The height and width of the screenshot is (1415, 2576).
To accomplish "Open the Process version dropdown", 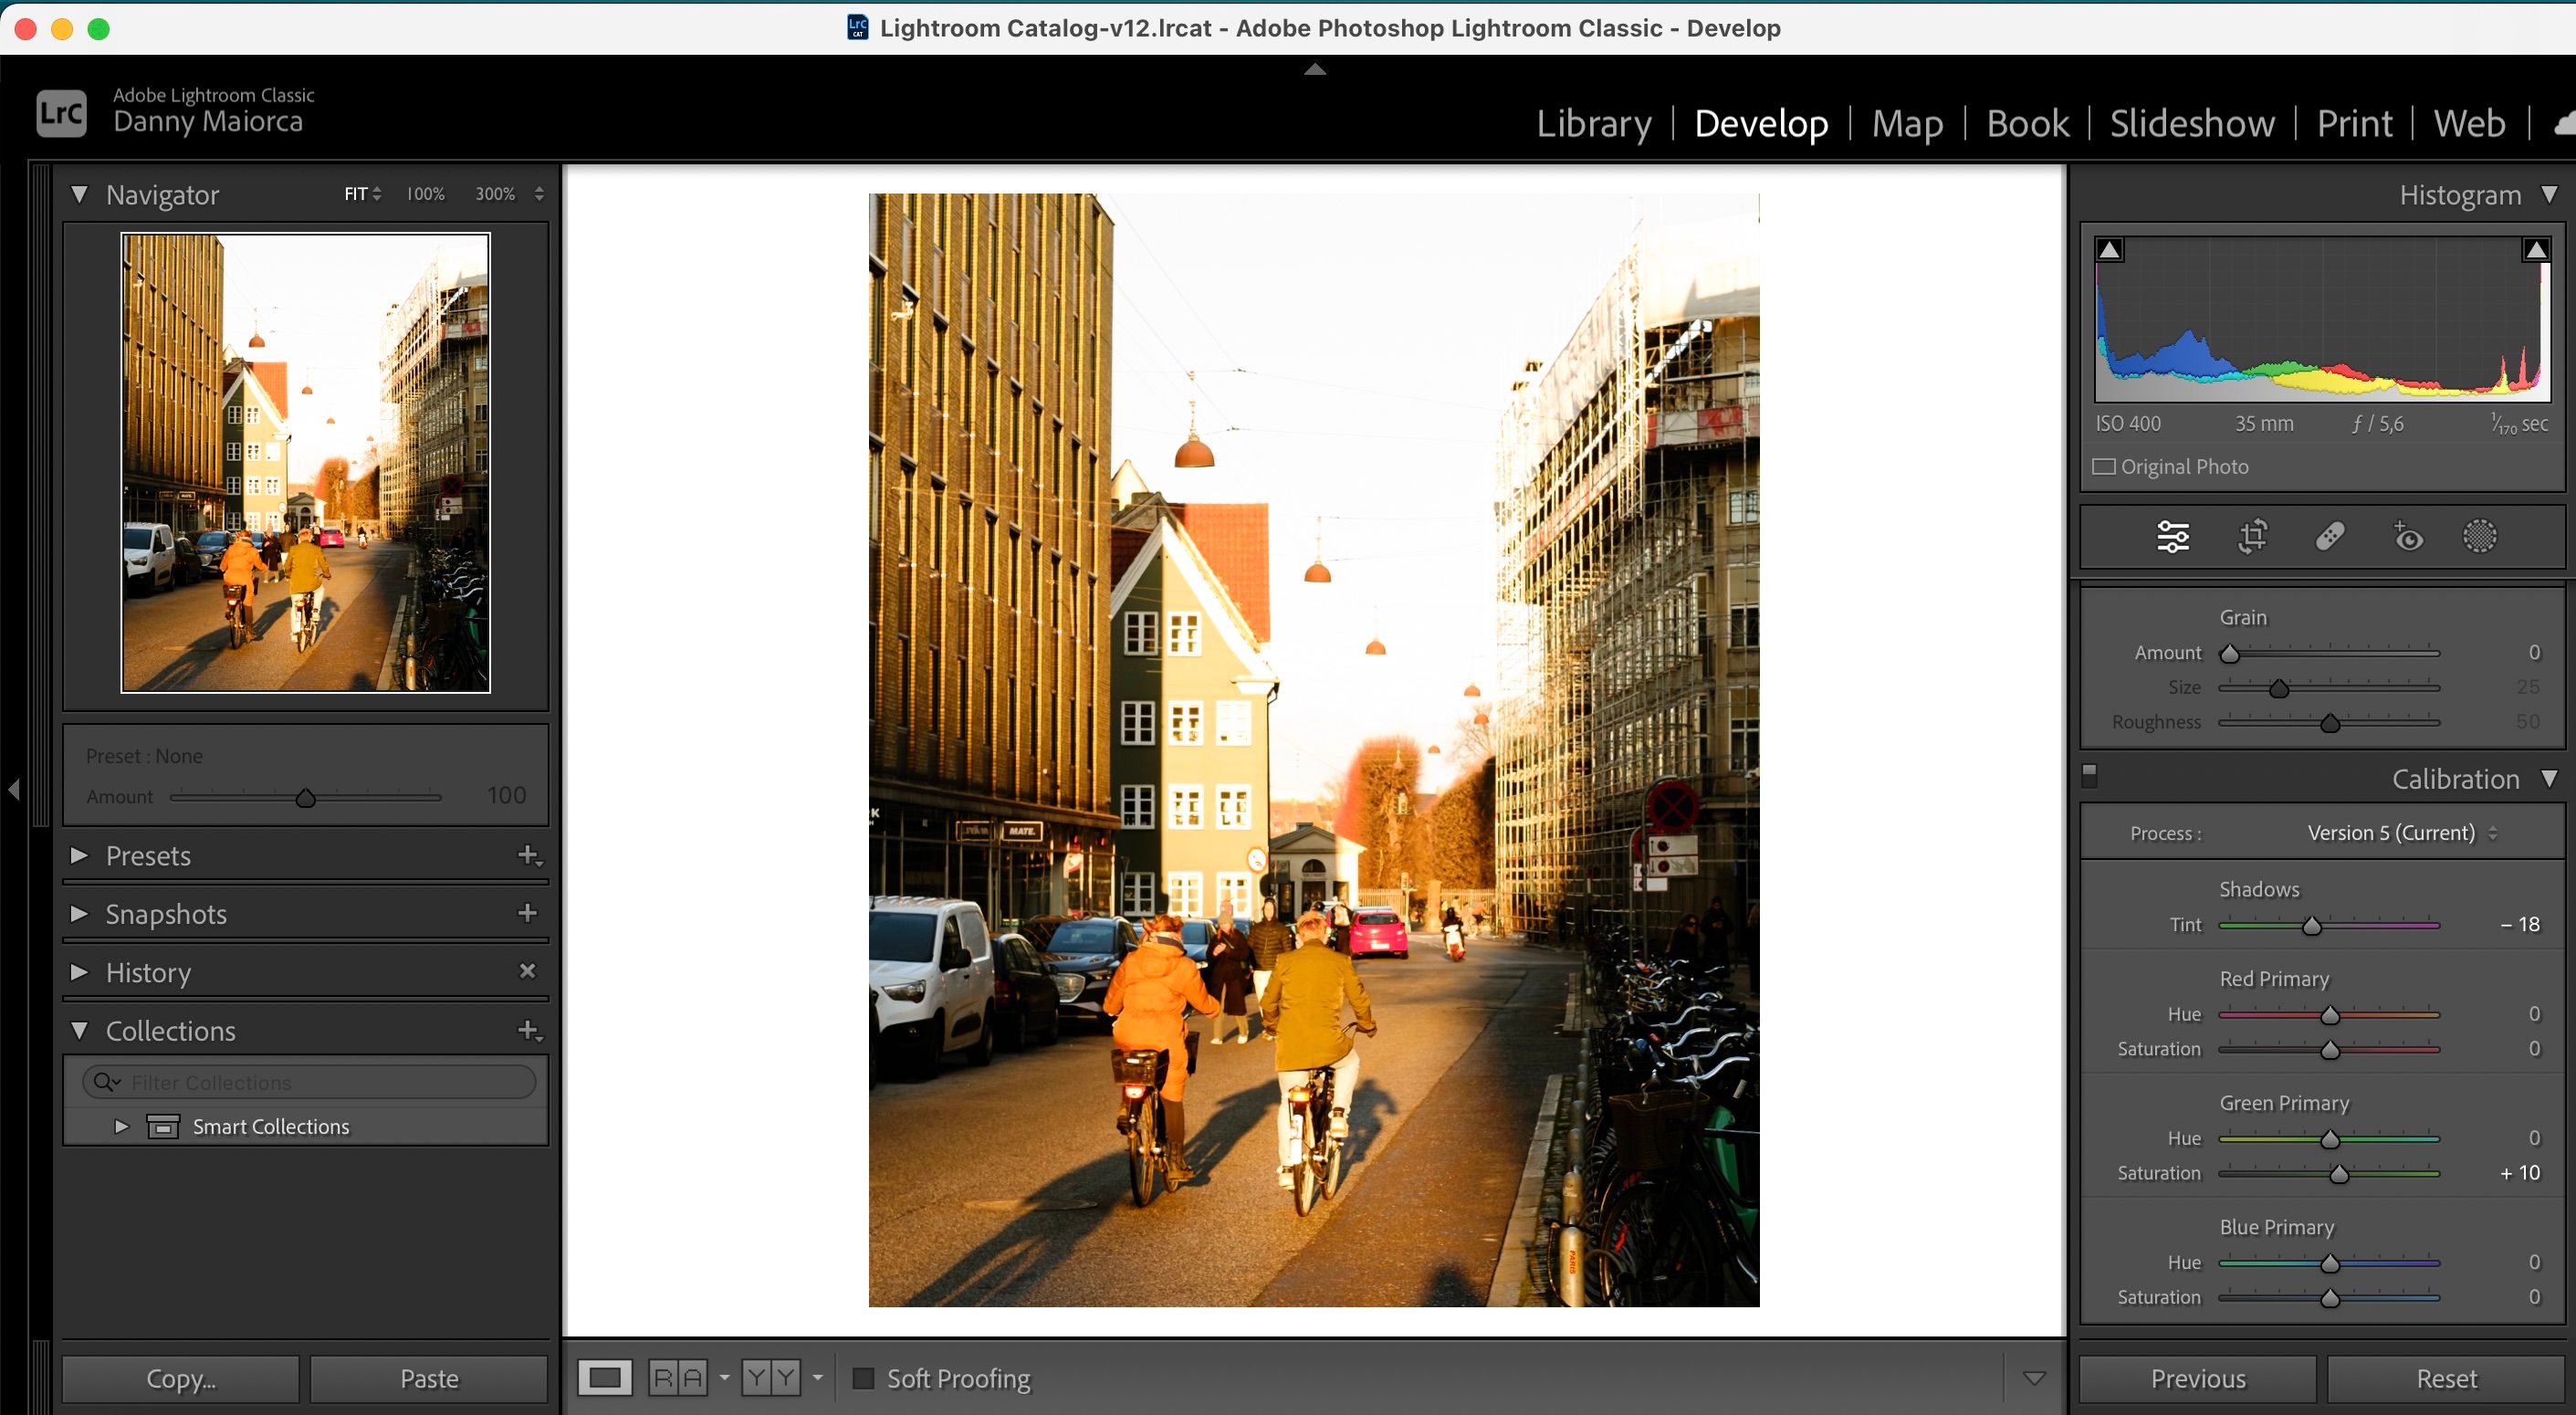I will pyautogui.click(x=2398, y=832).
